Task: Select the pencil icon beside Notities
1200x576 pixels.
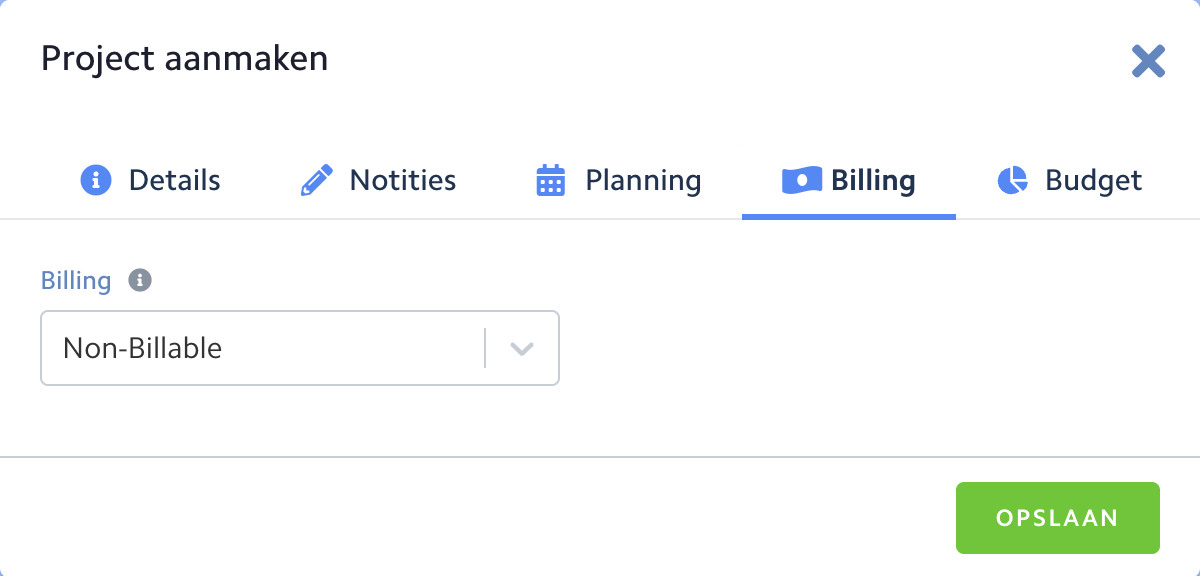Action: click(x=317, y=179)
